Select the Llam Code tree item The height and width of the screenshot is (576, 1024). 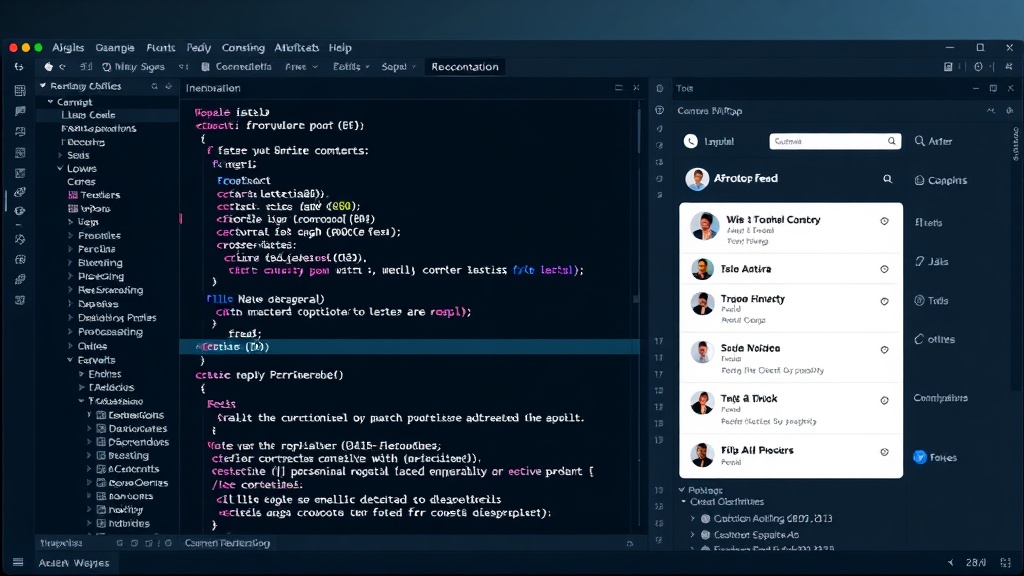(x=88, y=115)
